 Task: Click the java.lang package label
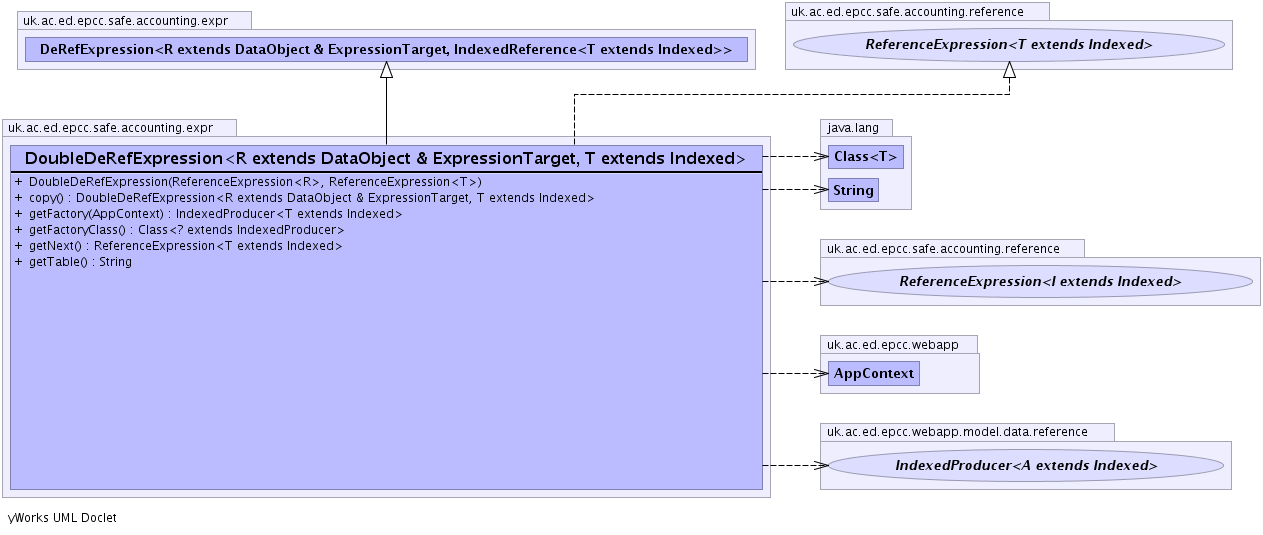856,127
